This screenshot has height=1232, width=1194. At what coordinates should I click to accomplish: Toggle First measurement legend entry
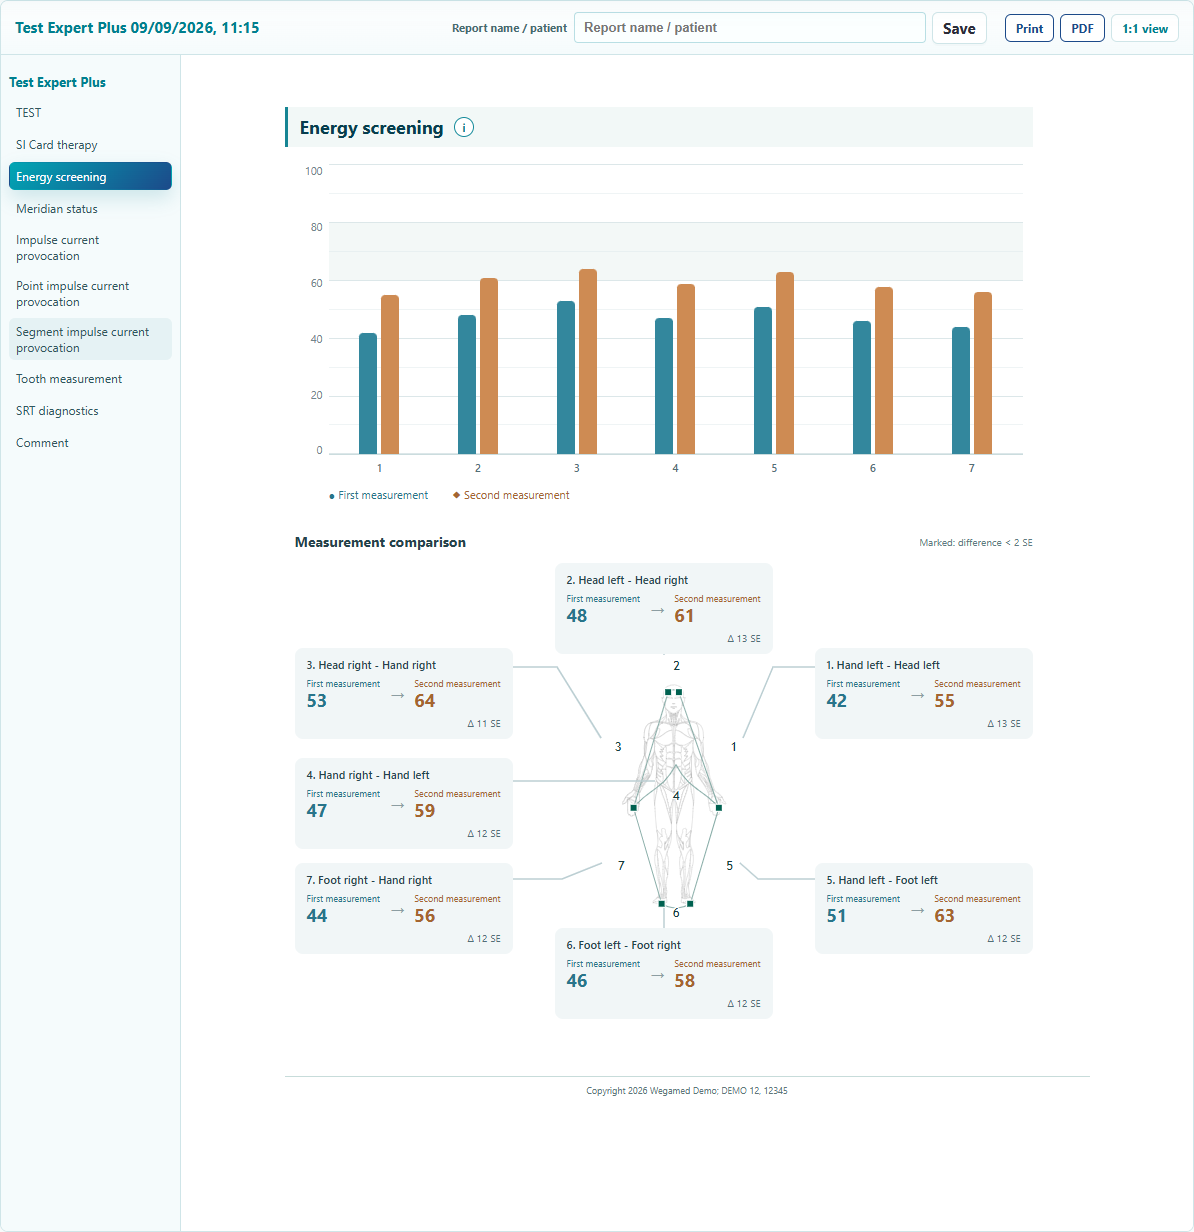[x=379, y=495]
